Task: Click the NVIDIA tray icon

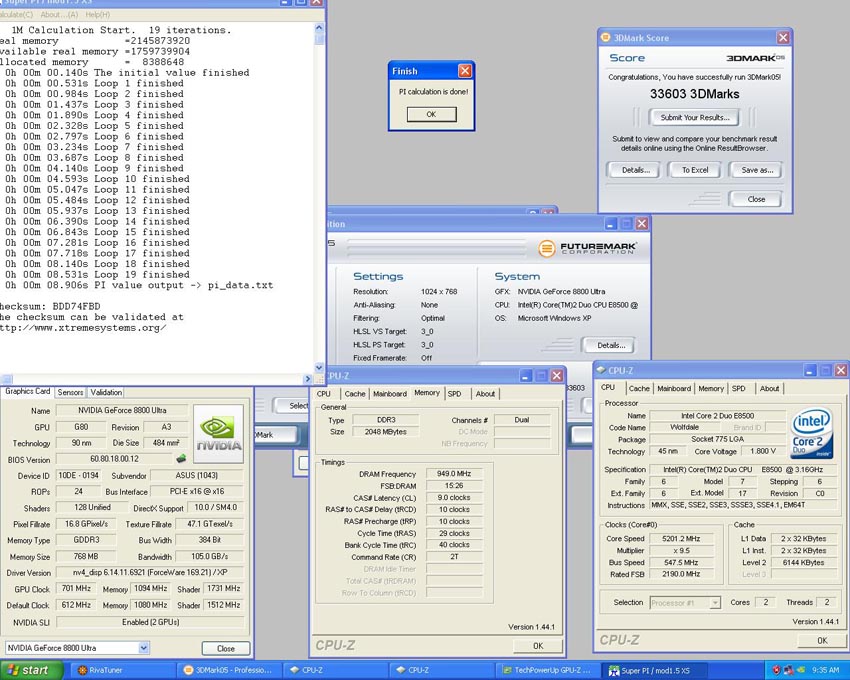Action: tap(800, 670)
